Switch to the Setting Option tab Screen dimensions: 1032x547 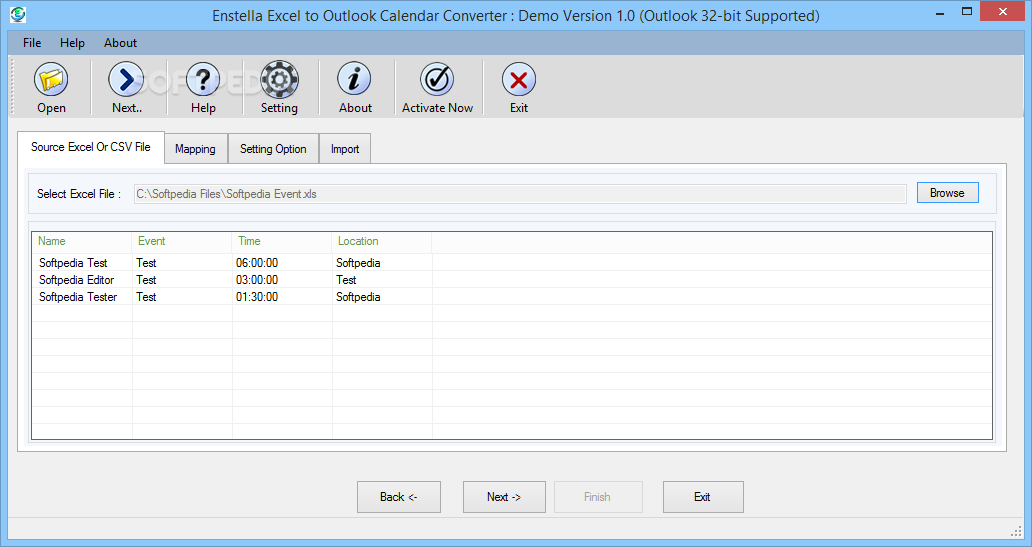coord(273,149)
